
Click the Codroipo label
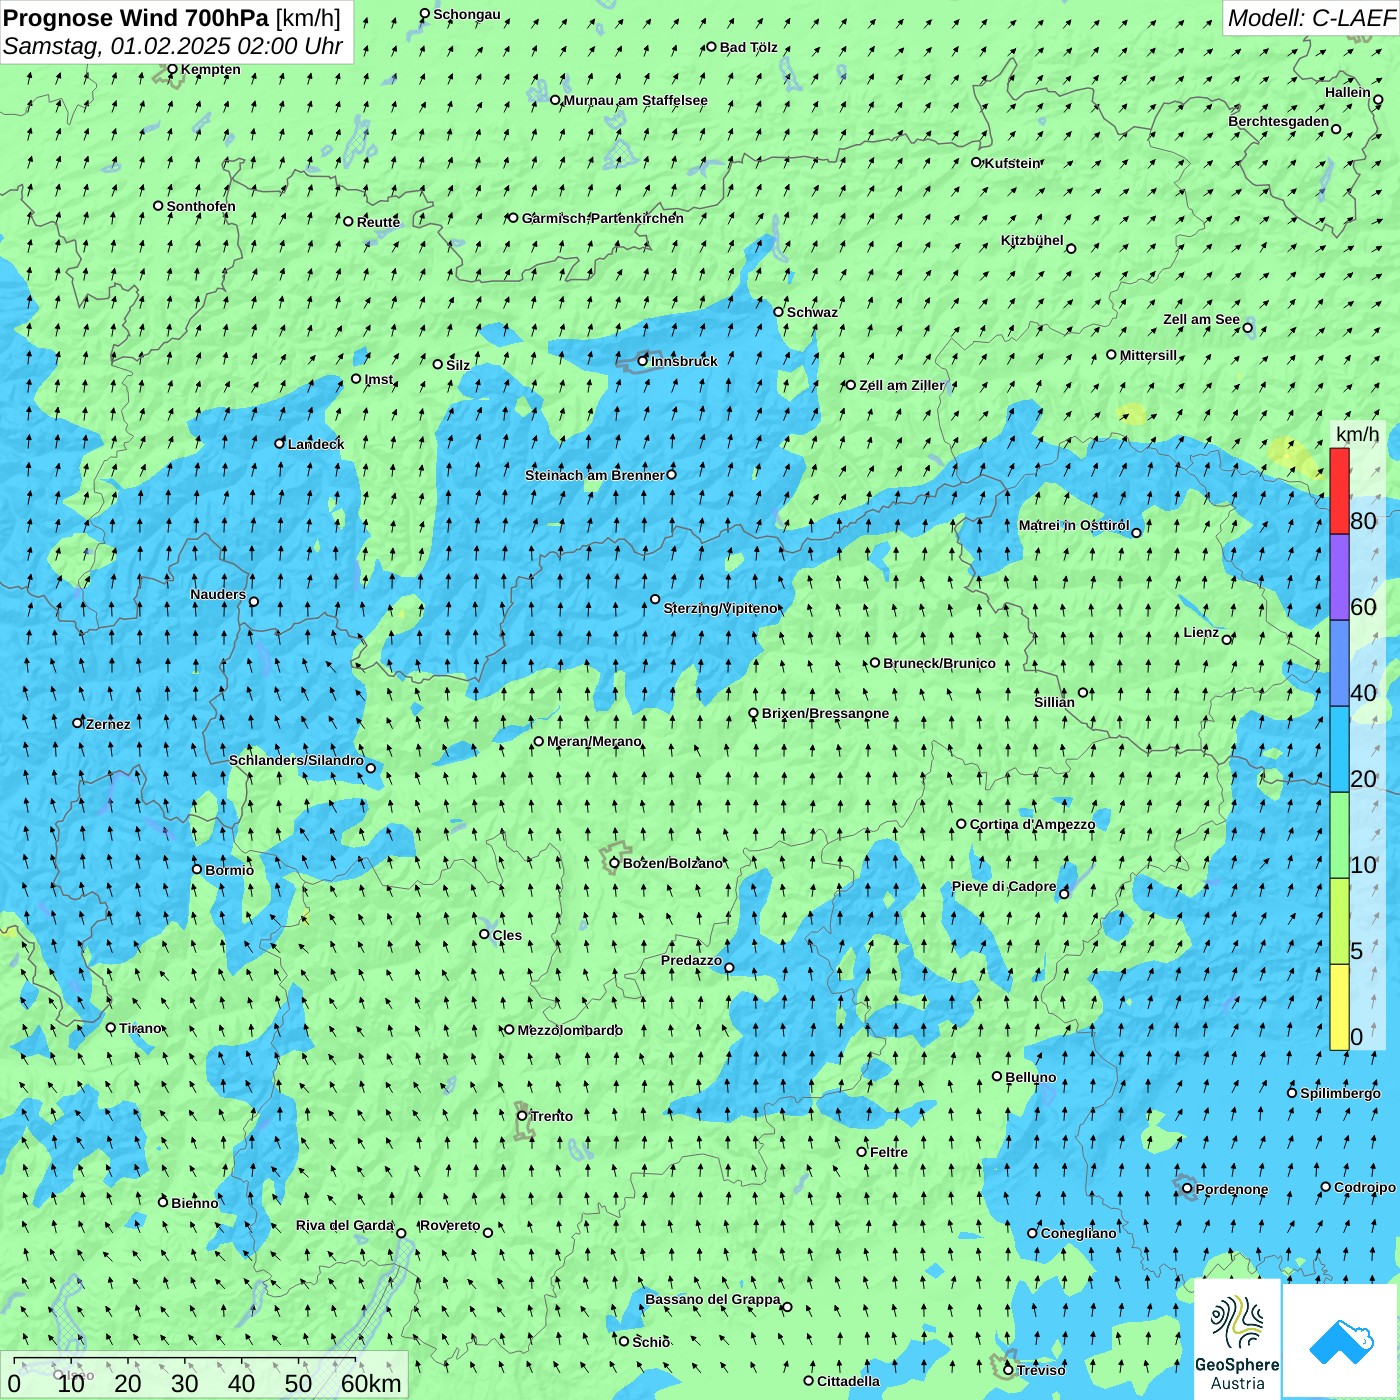point(1365,1187)
